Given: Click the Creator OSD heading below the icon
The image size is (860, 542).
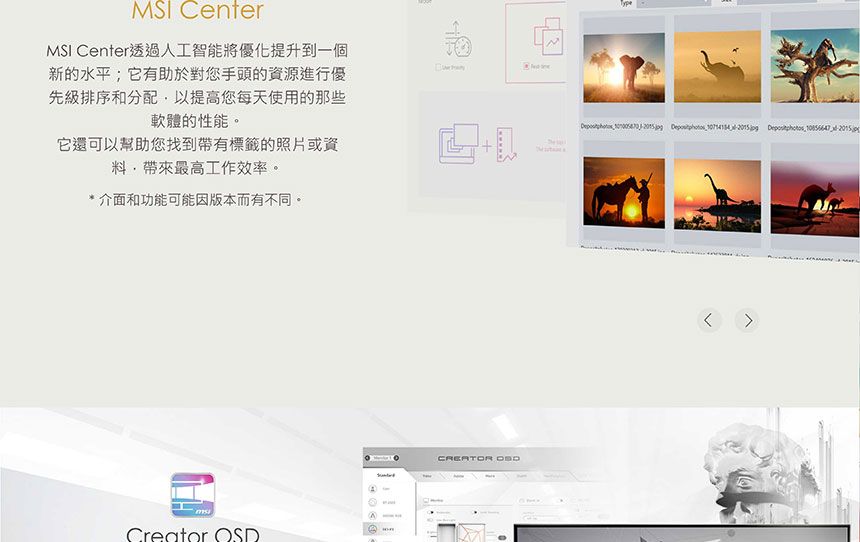Looking at the screenshot, I should 193,534.
